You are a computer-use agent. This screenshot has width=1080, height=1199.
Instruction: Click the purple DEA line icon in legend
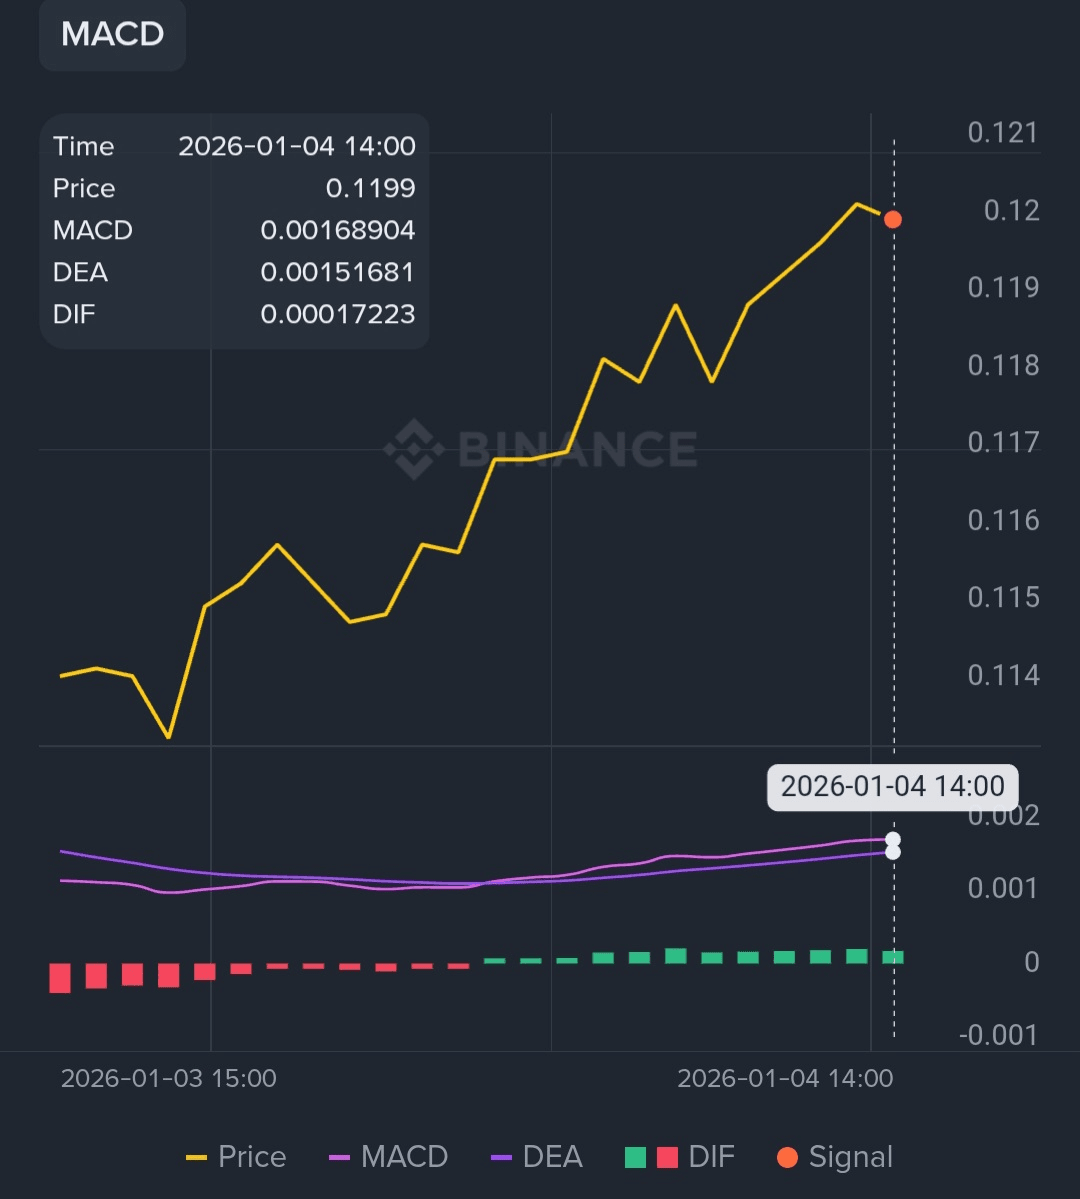[503, 1158]
